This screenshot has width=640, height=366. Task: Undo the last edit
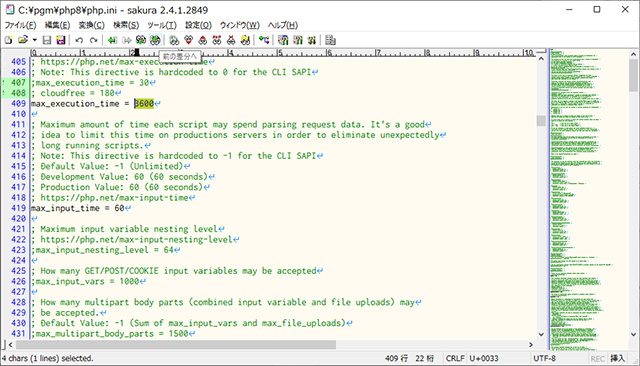click(79, 40)
